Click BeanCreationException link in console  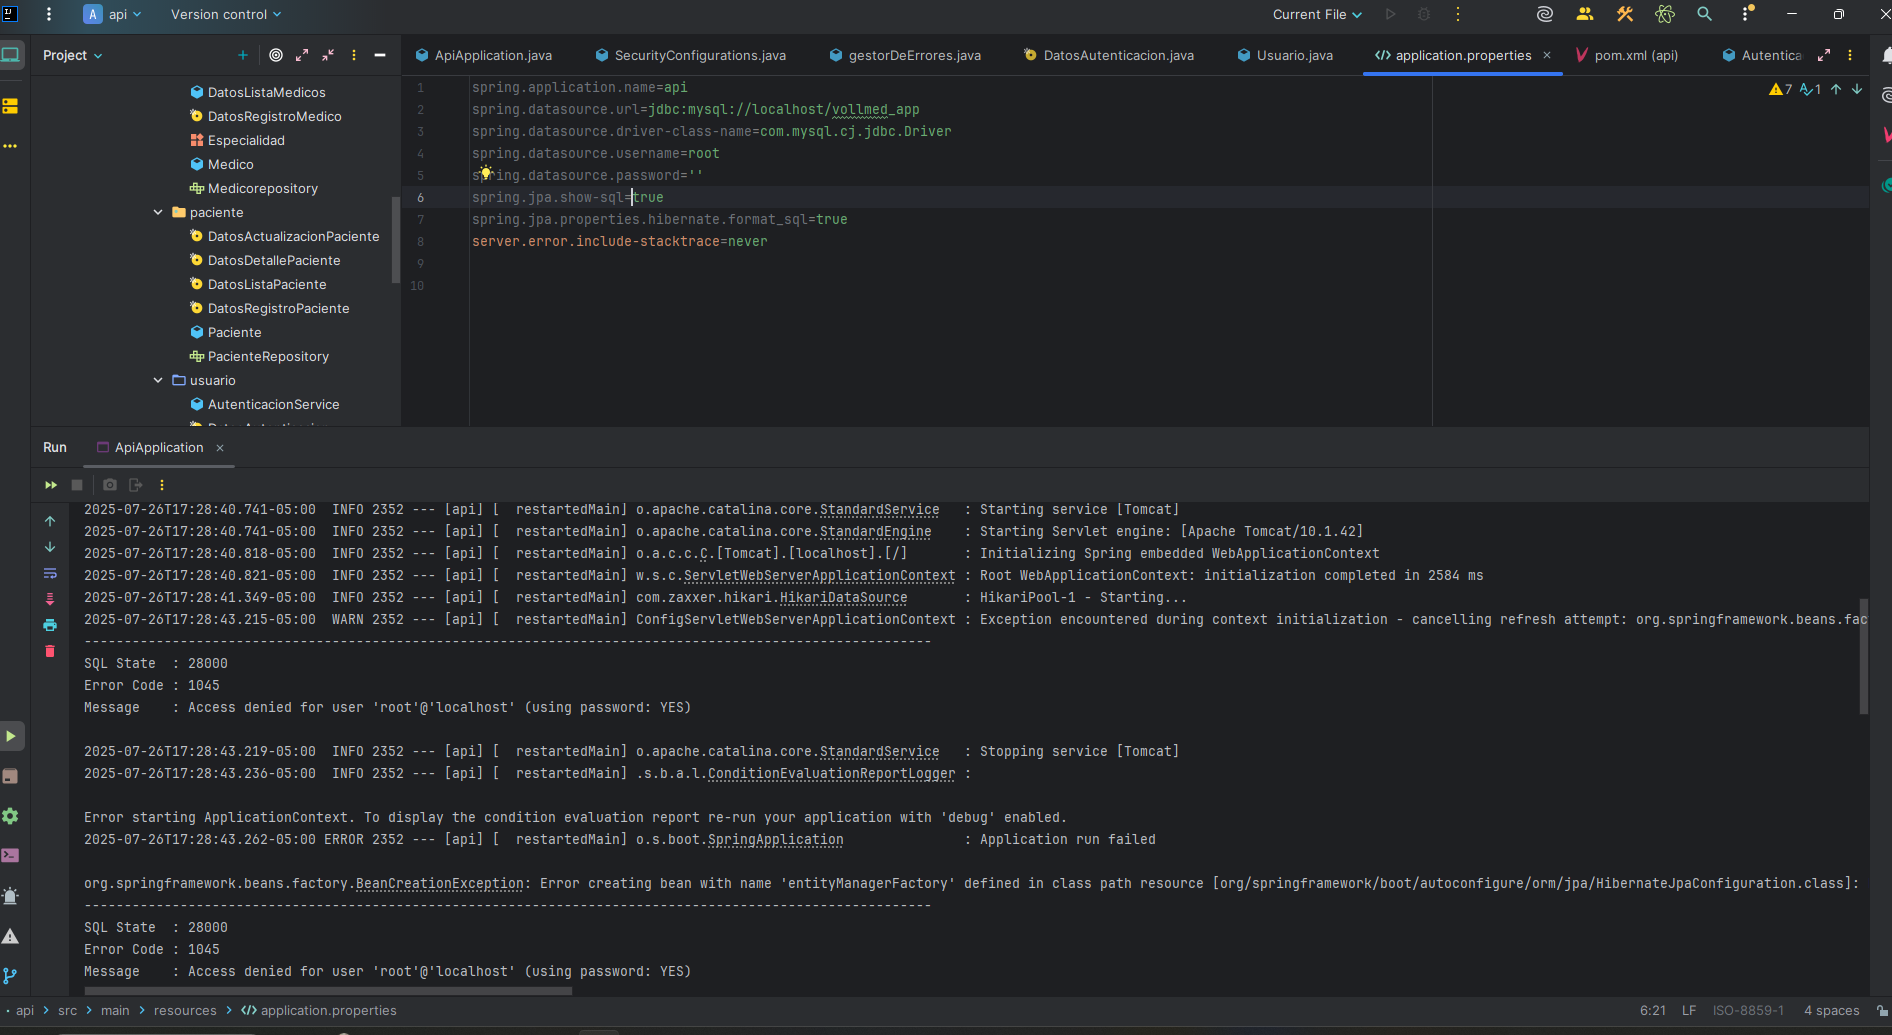439,884
